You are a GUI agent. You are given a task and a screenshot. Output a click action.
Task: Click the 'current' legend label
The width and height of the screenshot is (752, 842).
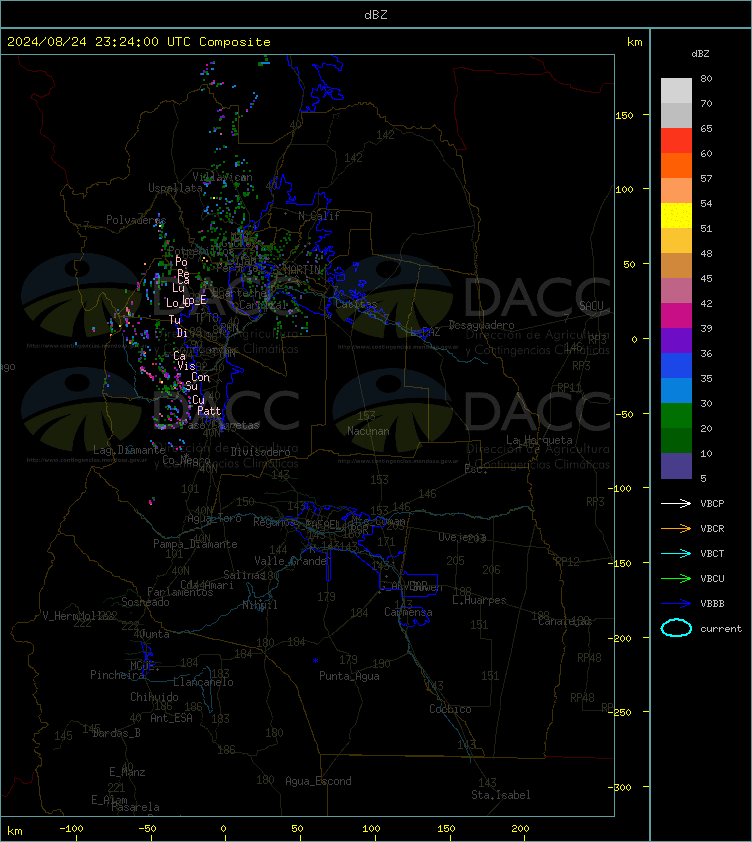[x=721, y=628]
